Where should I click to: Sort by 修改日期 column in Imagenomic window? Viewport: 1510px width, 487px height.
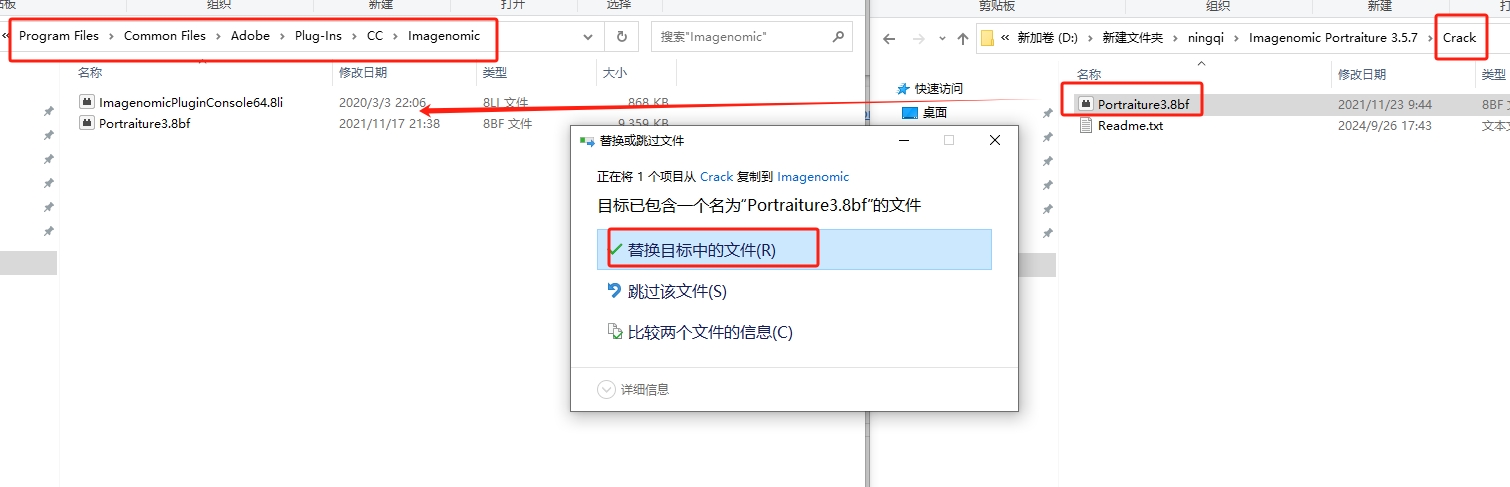(363, 73)
